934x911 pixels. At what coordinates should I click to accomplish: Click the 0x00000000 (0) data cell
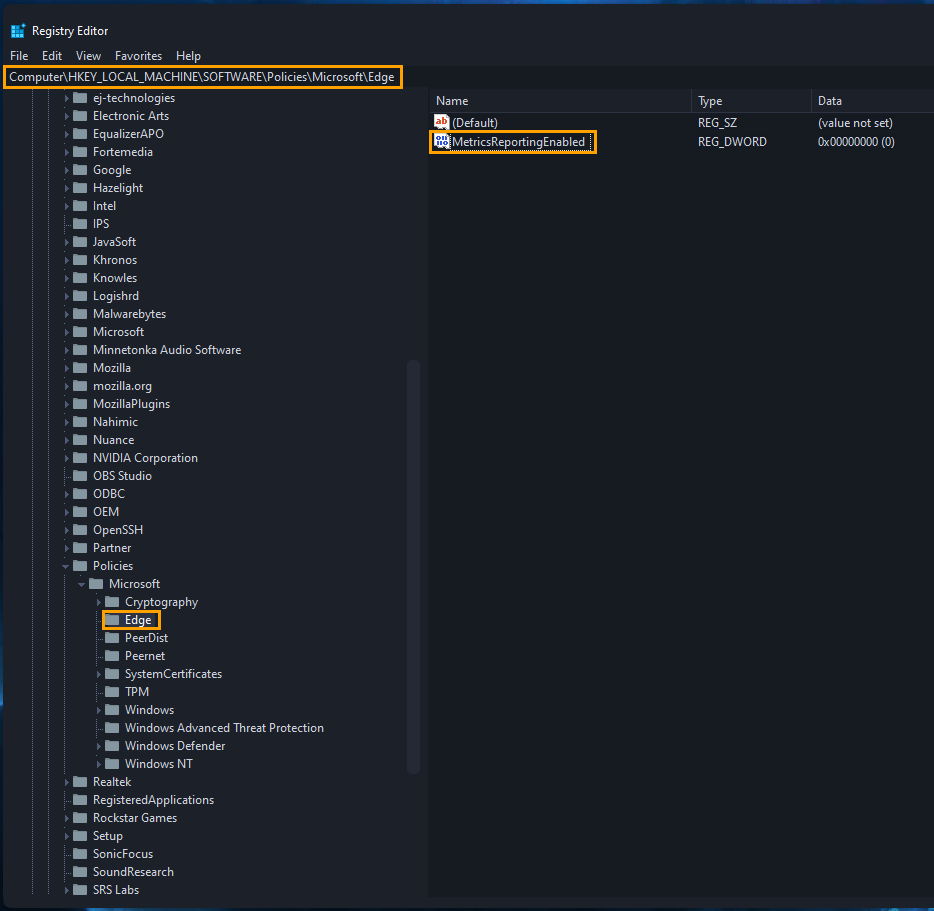click(856, 142)
